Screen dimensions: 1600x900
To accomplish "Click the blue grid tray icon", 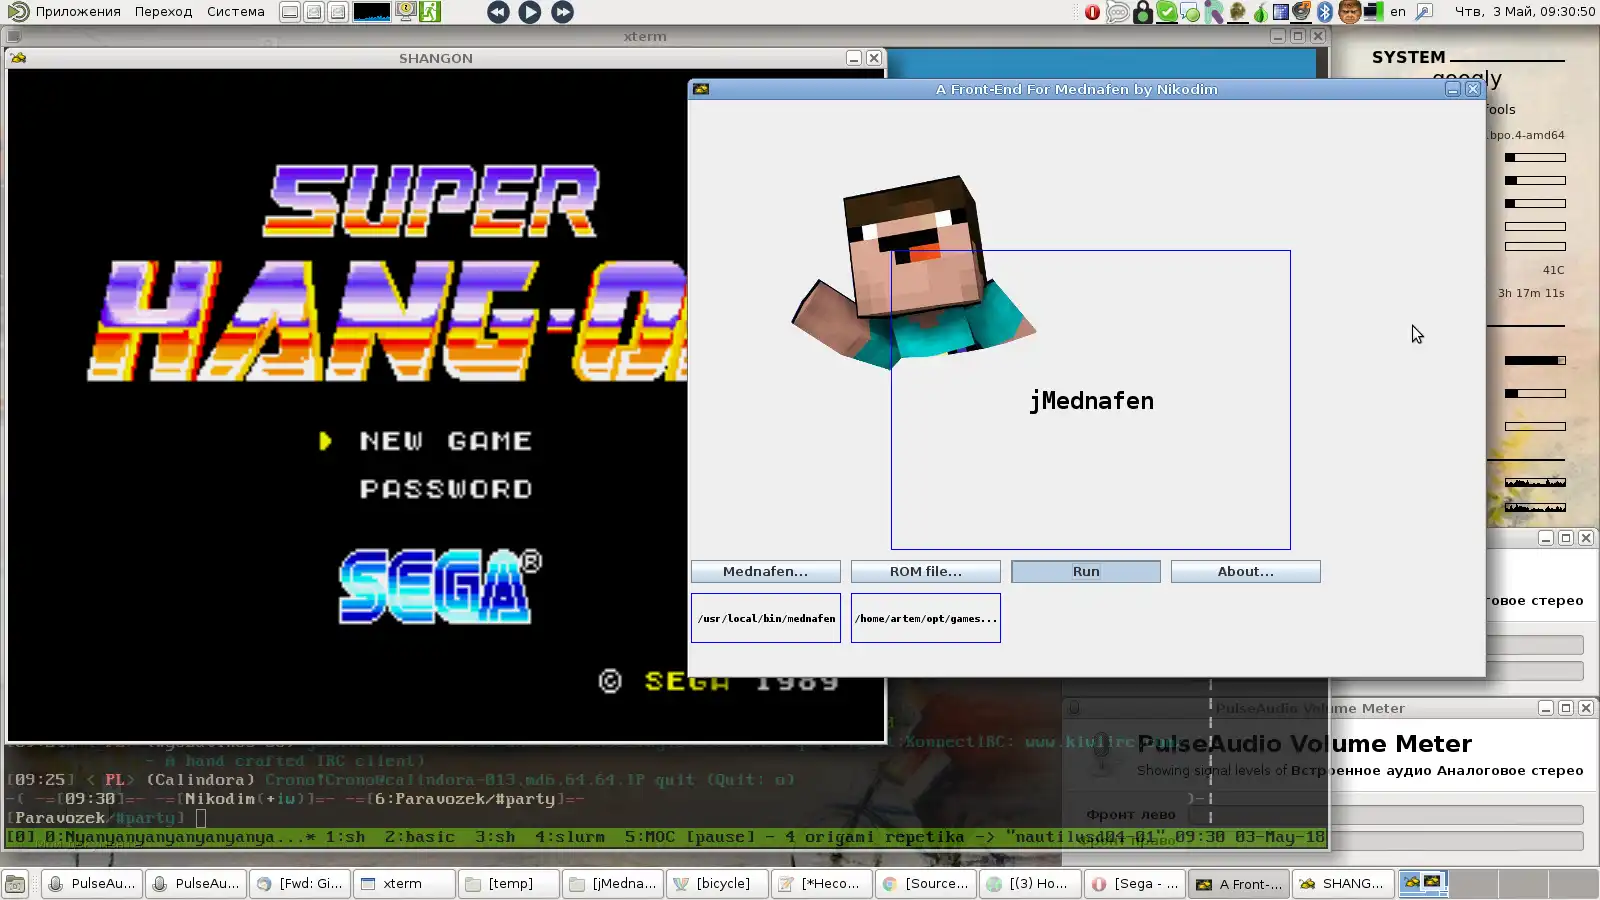I will [x=1280, y=12].
